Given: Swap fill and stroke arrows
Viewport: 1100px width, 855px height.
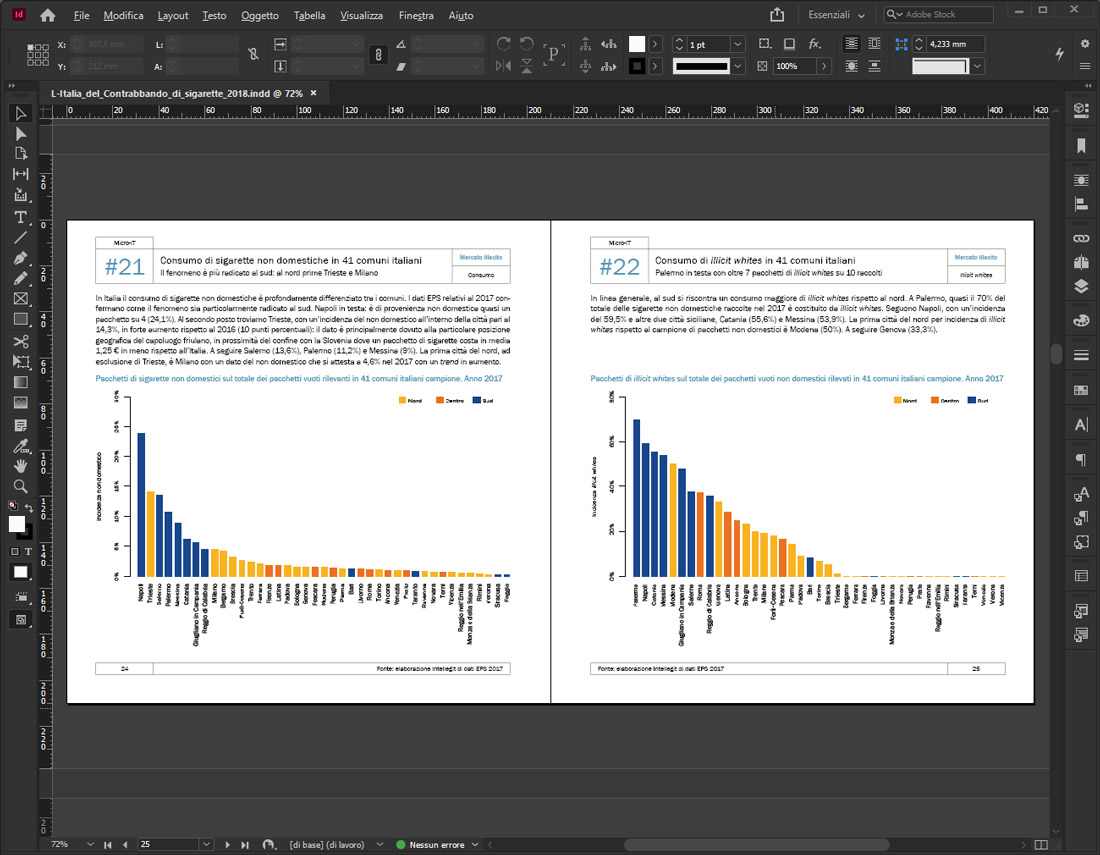Looking at the screenshot, I should pos(29,508).
